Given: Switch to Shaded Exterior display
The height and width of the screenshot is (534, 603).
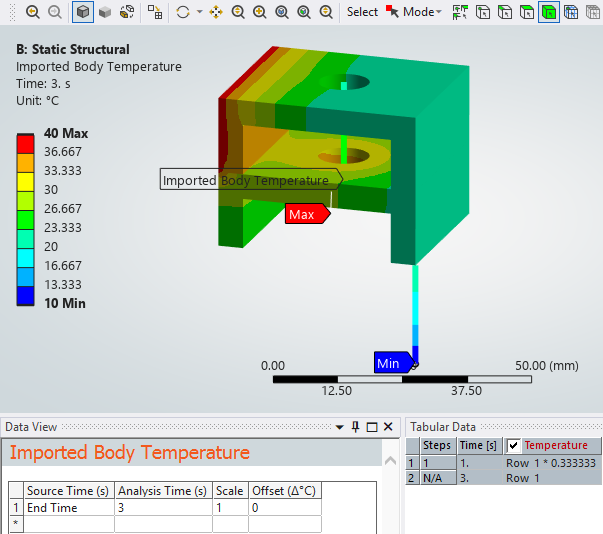Looking at the screenshot, I should (x=105, y=12).
